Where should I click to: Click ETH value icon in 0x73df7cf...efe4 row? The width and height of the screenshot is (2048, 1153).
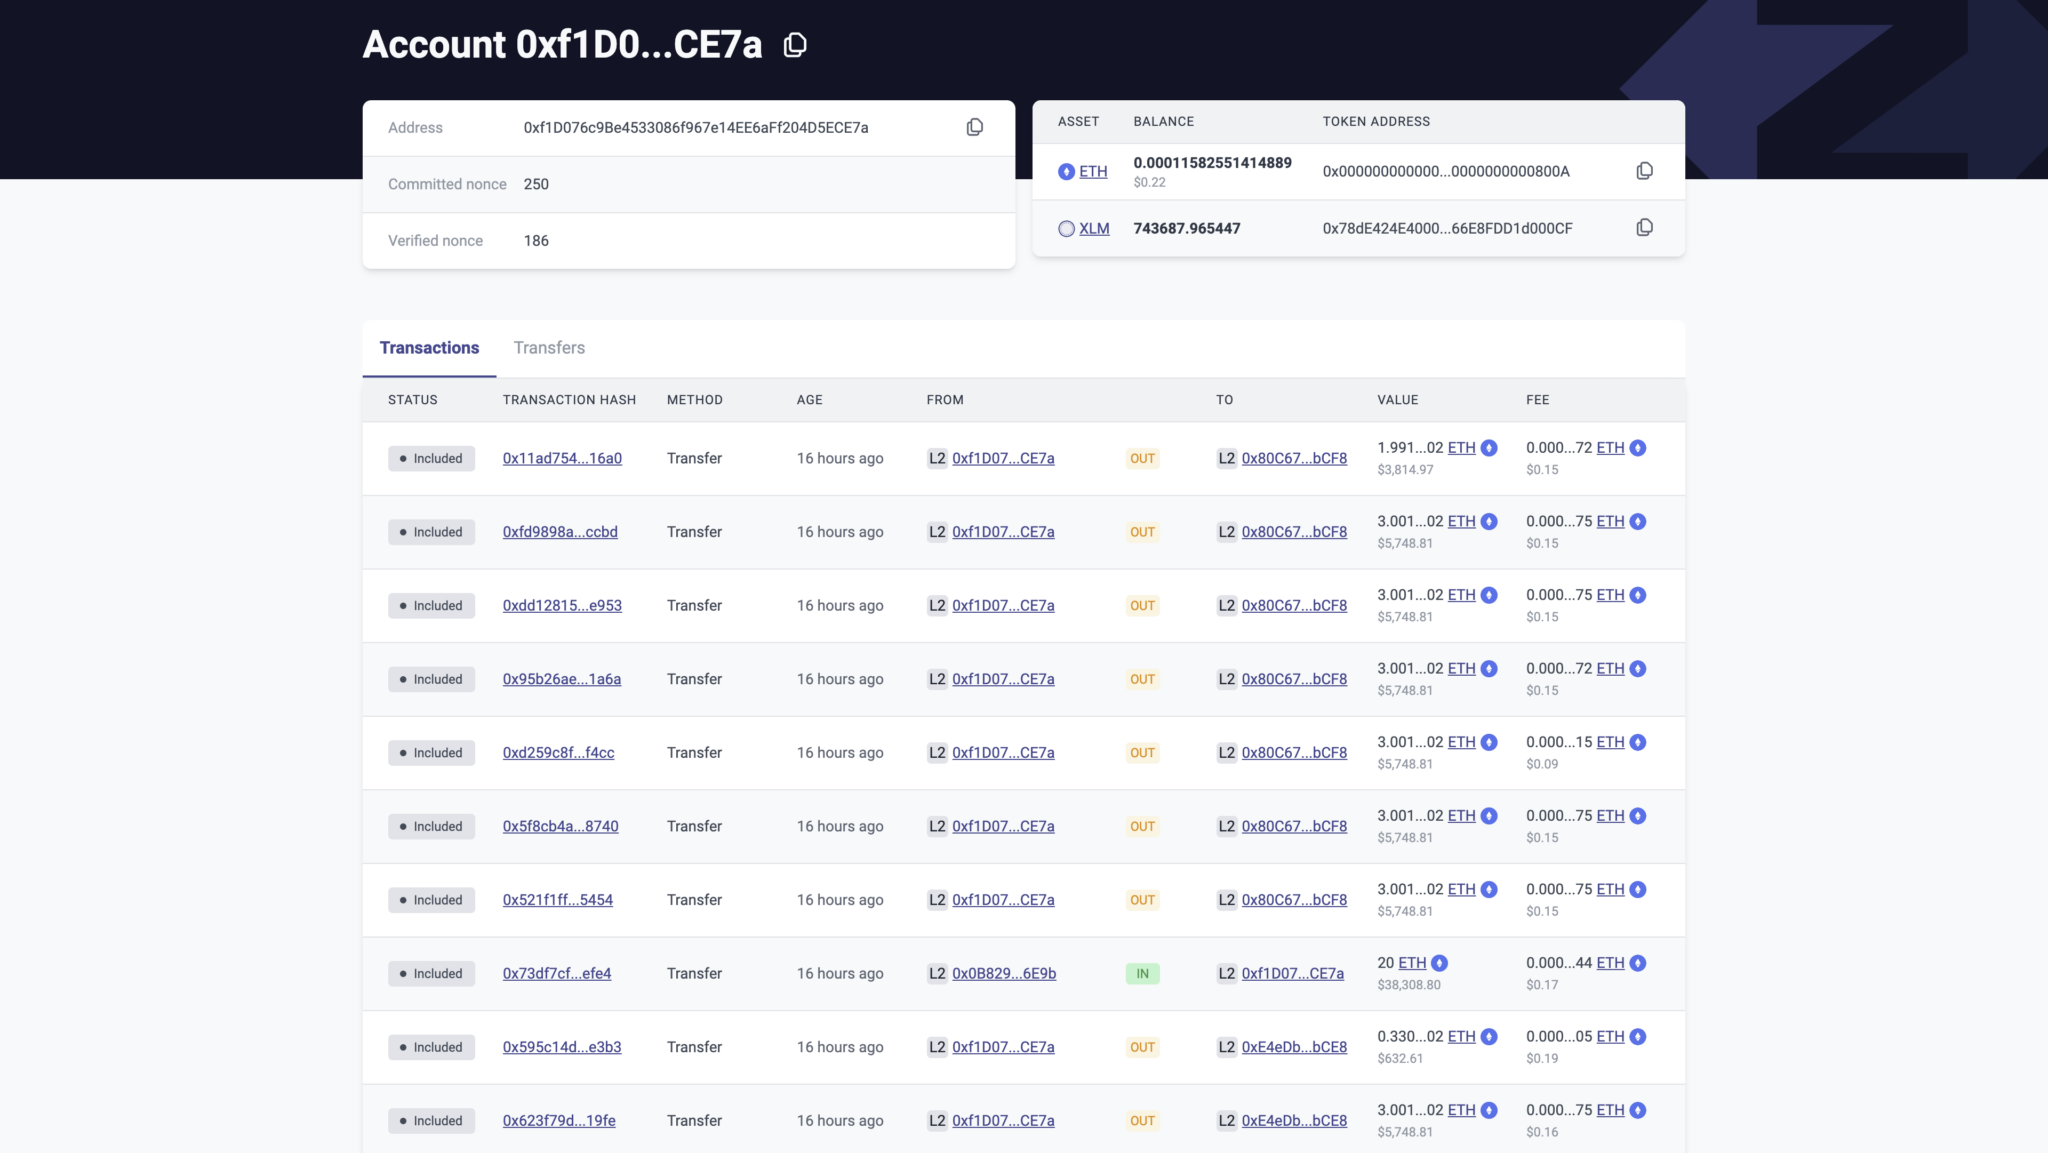pyautogui.click(x=1439, y=963)
